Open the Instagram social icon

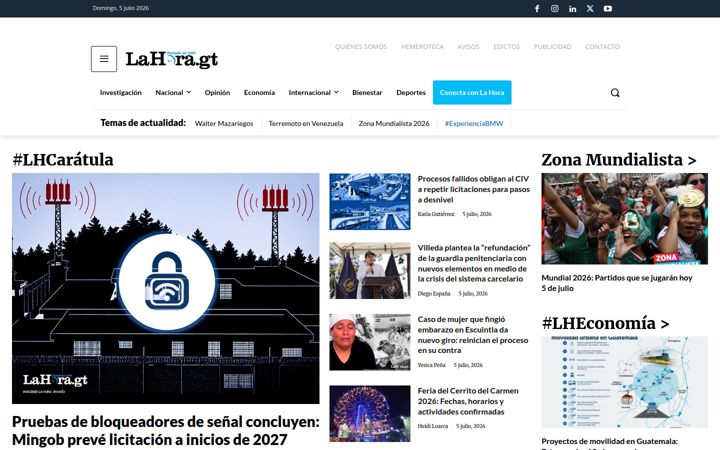pyautogui.click(x=555, y=9)
